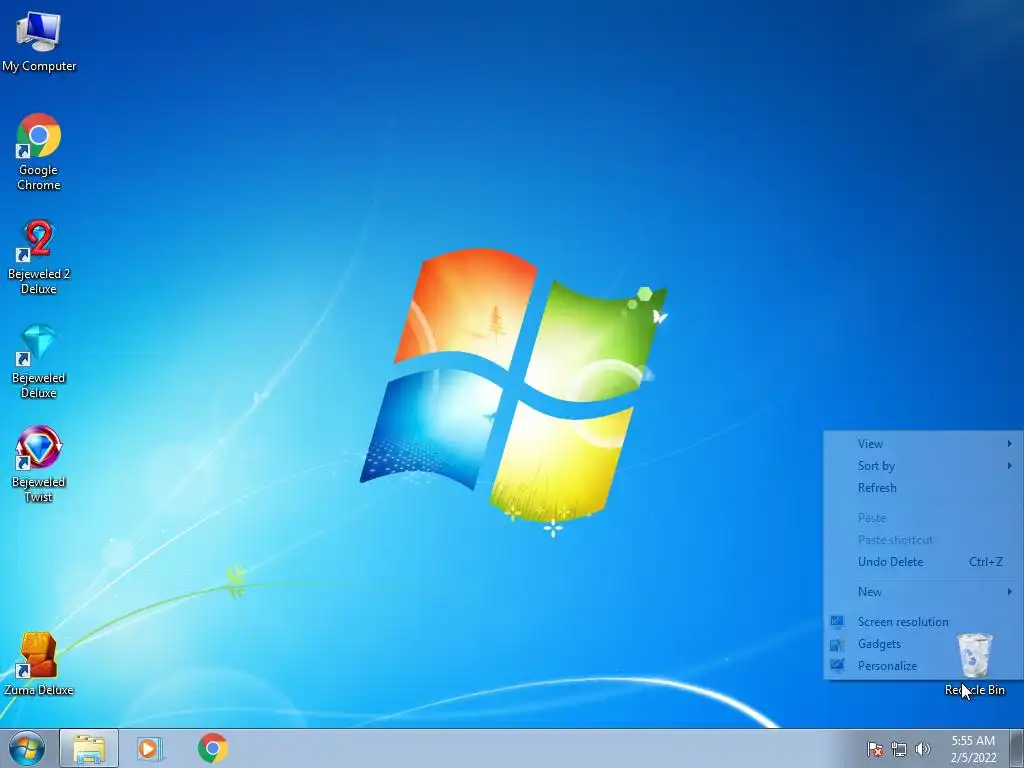The width and height of the screenshot is (1024, 768).
Task: Click the Show desktop strip
Action: click(x=1017, y=748)
